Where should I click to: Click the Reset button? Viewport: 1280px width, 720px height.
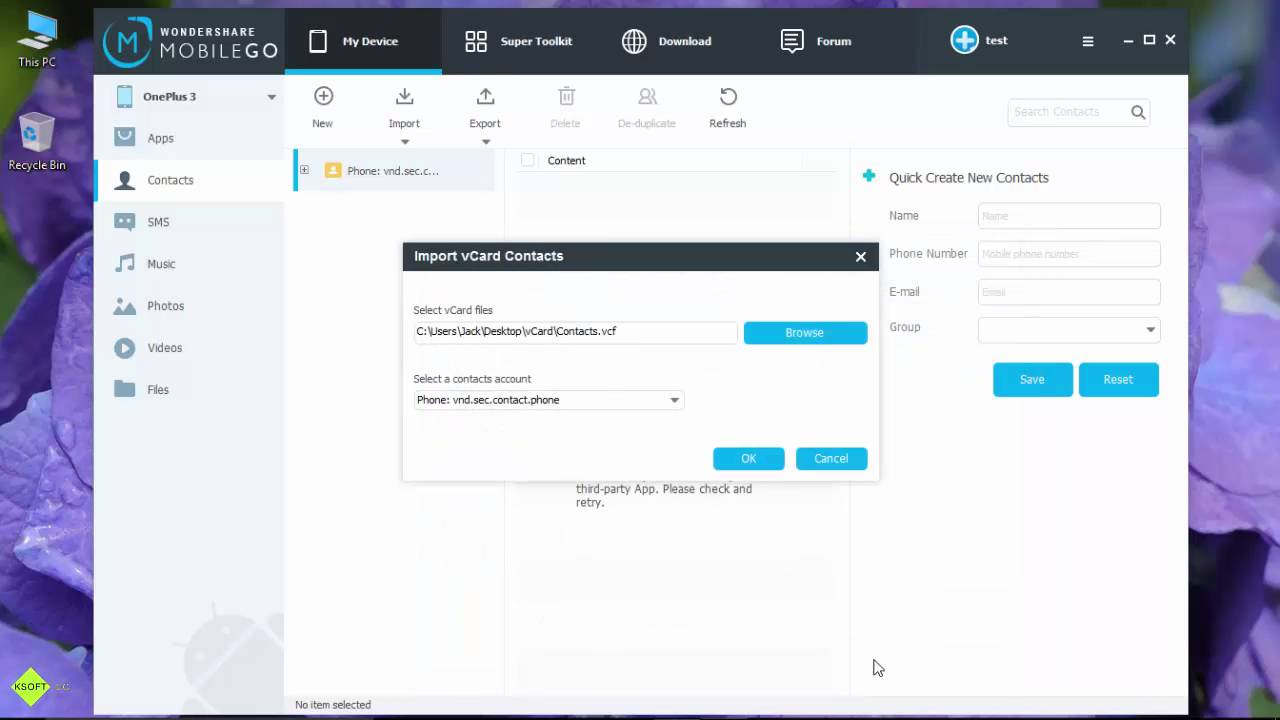(x=1118, y=379)
